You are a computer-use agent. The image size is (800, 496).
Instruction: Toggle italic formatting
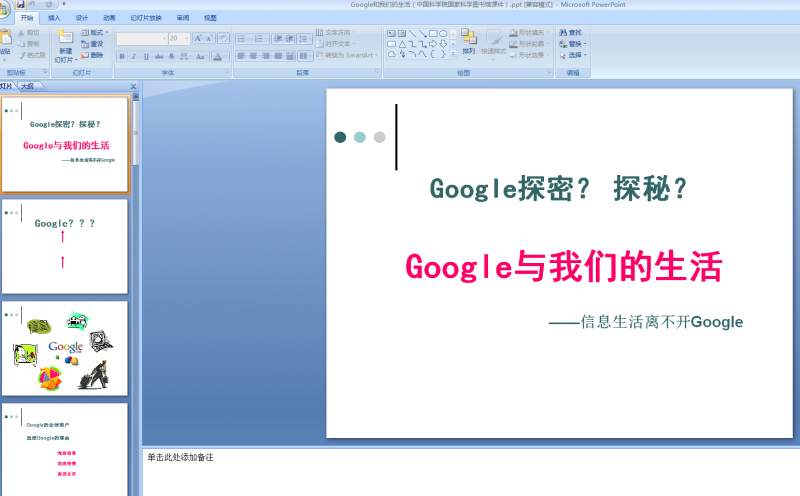click(x=134, y=57)
